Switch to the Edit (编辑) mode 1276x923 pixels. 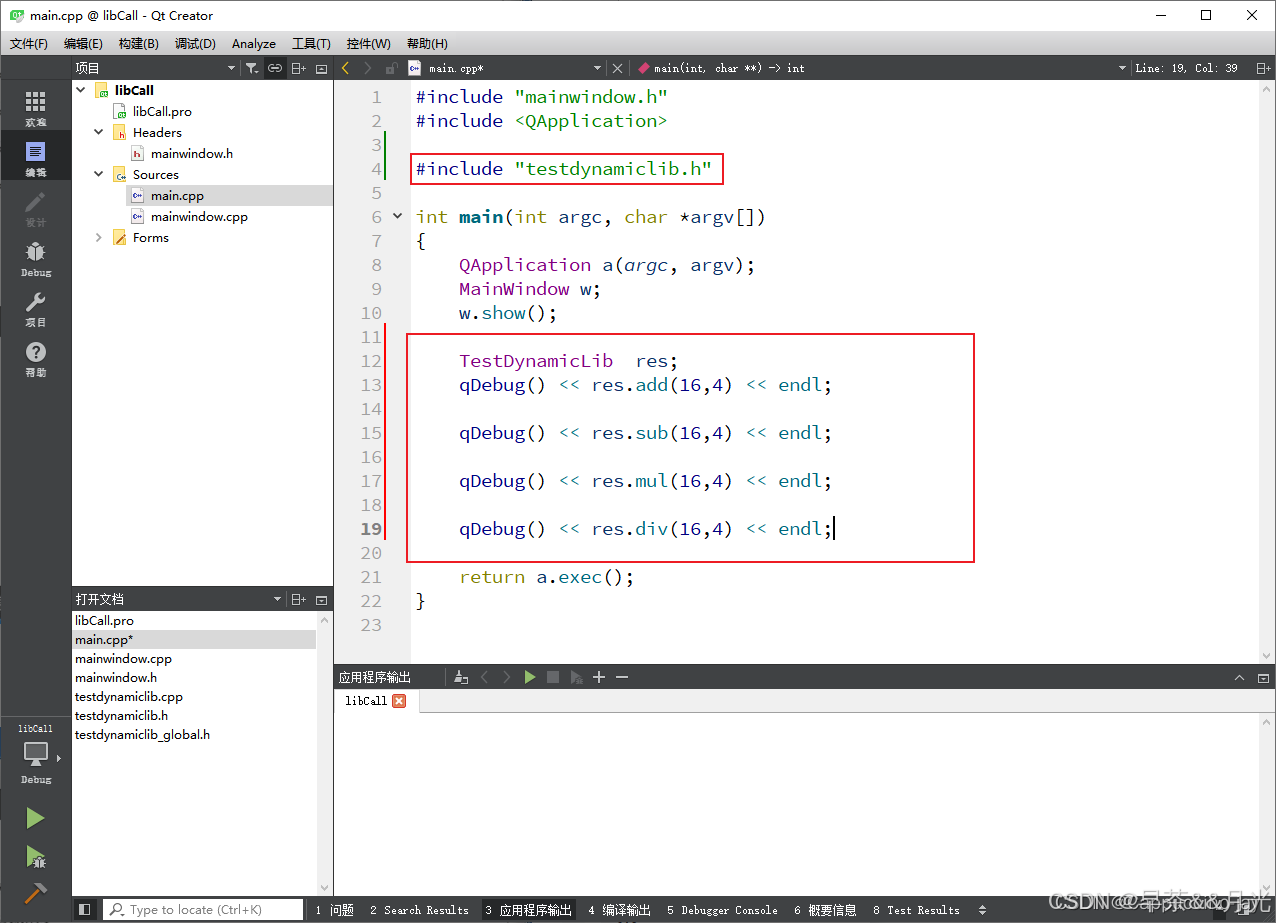coord(36,158)
